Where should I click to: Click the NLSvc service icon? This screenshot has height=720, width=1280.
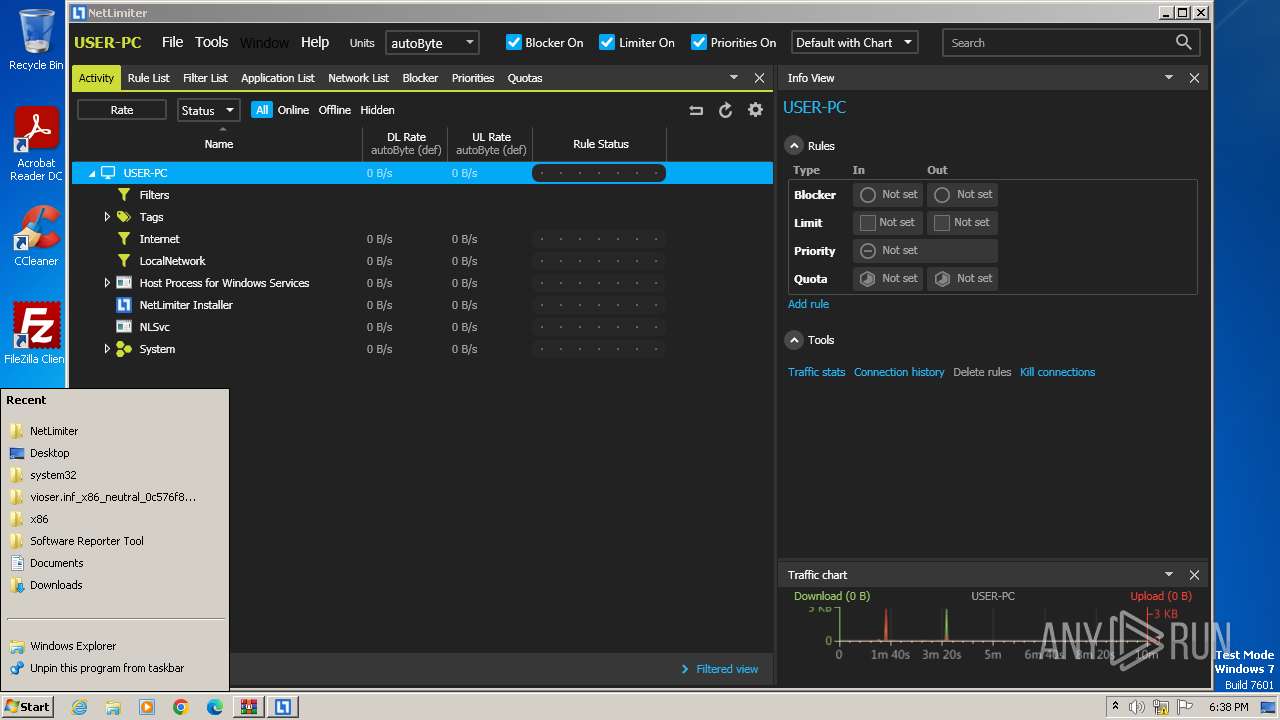(x=124, y=327)
